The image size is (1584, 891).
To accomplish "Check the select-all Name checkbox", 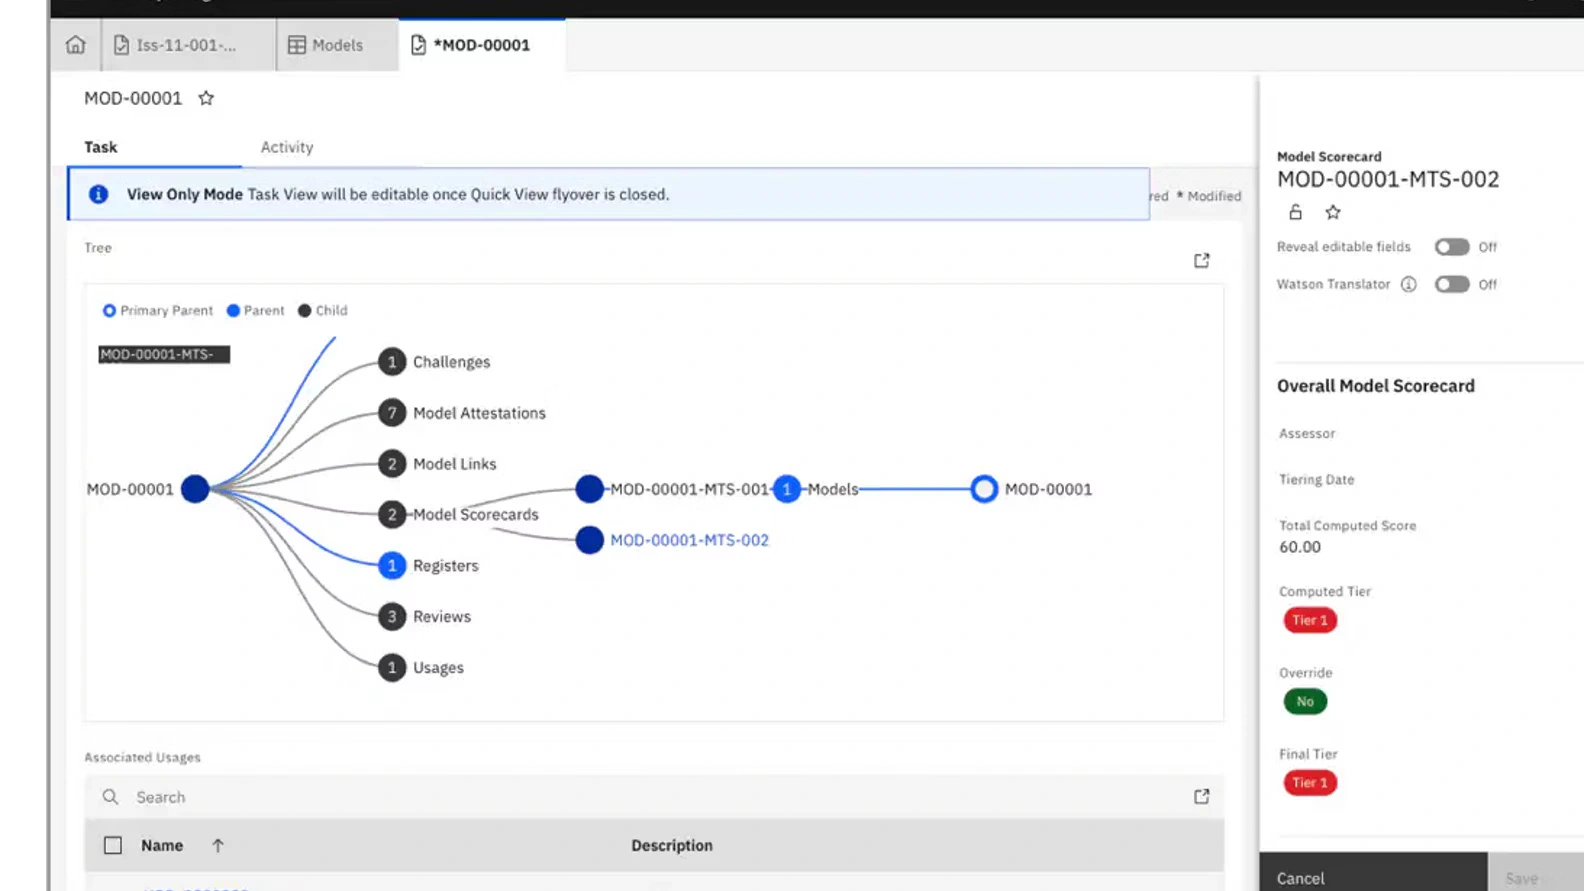I will click(113, 846).
